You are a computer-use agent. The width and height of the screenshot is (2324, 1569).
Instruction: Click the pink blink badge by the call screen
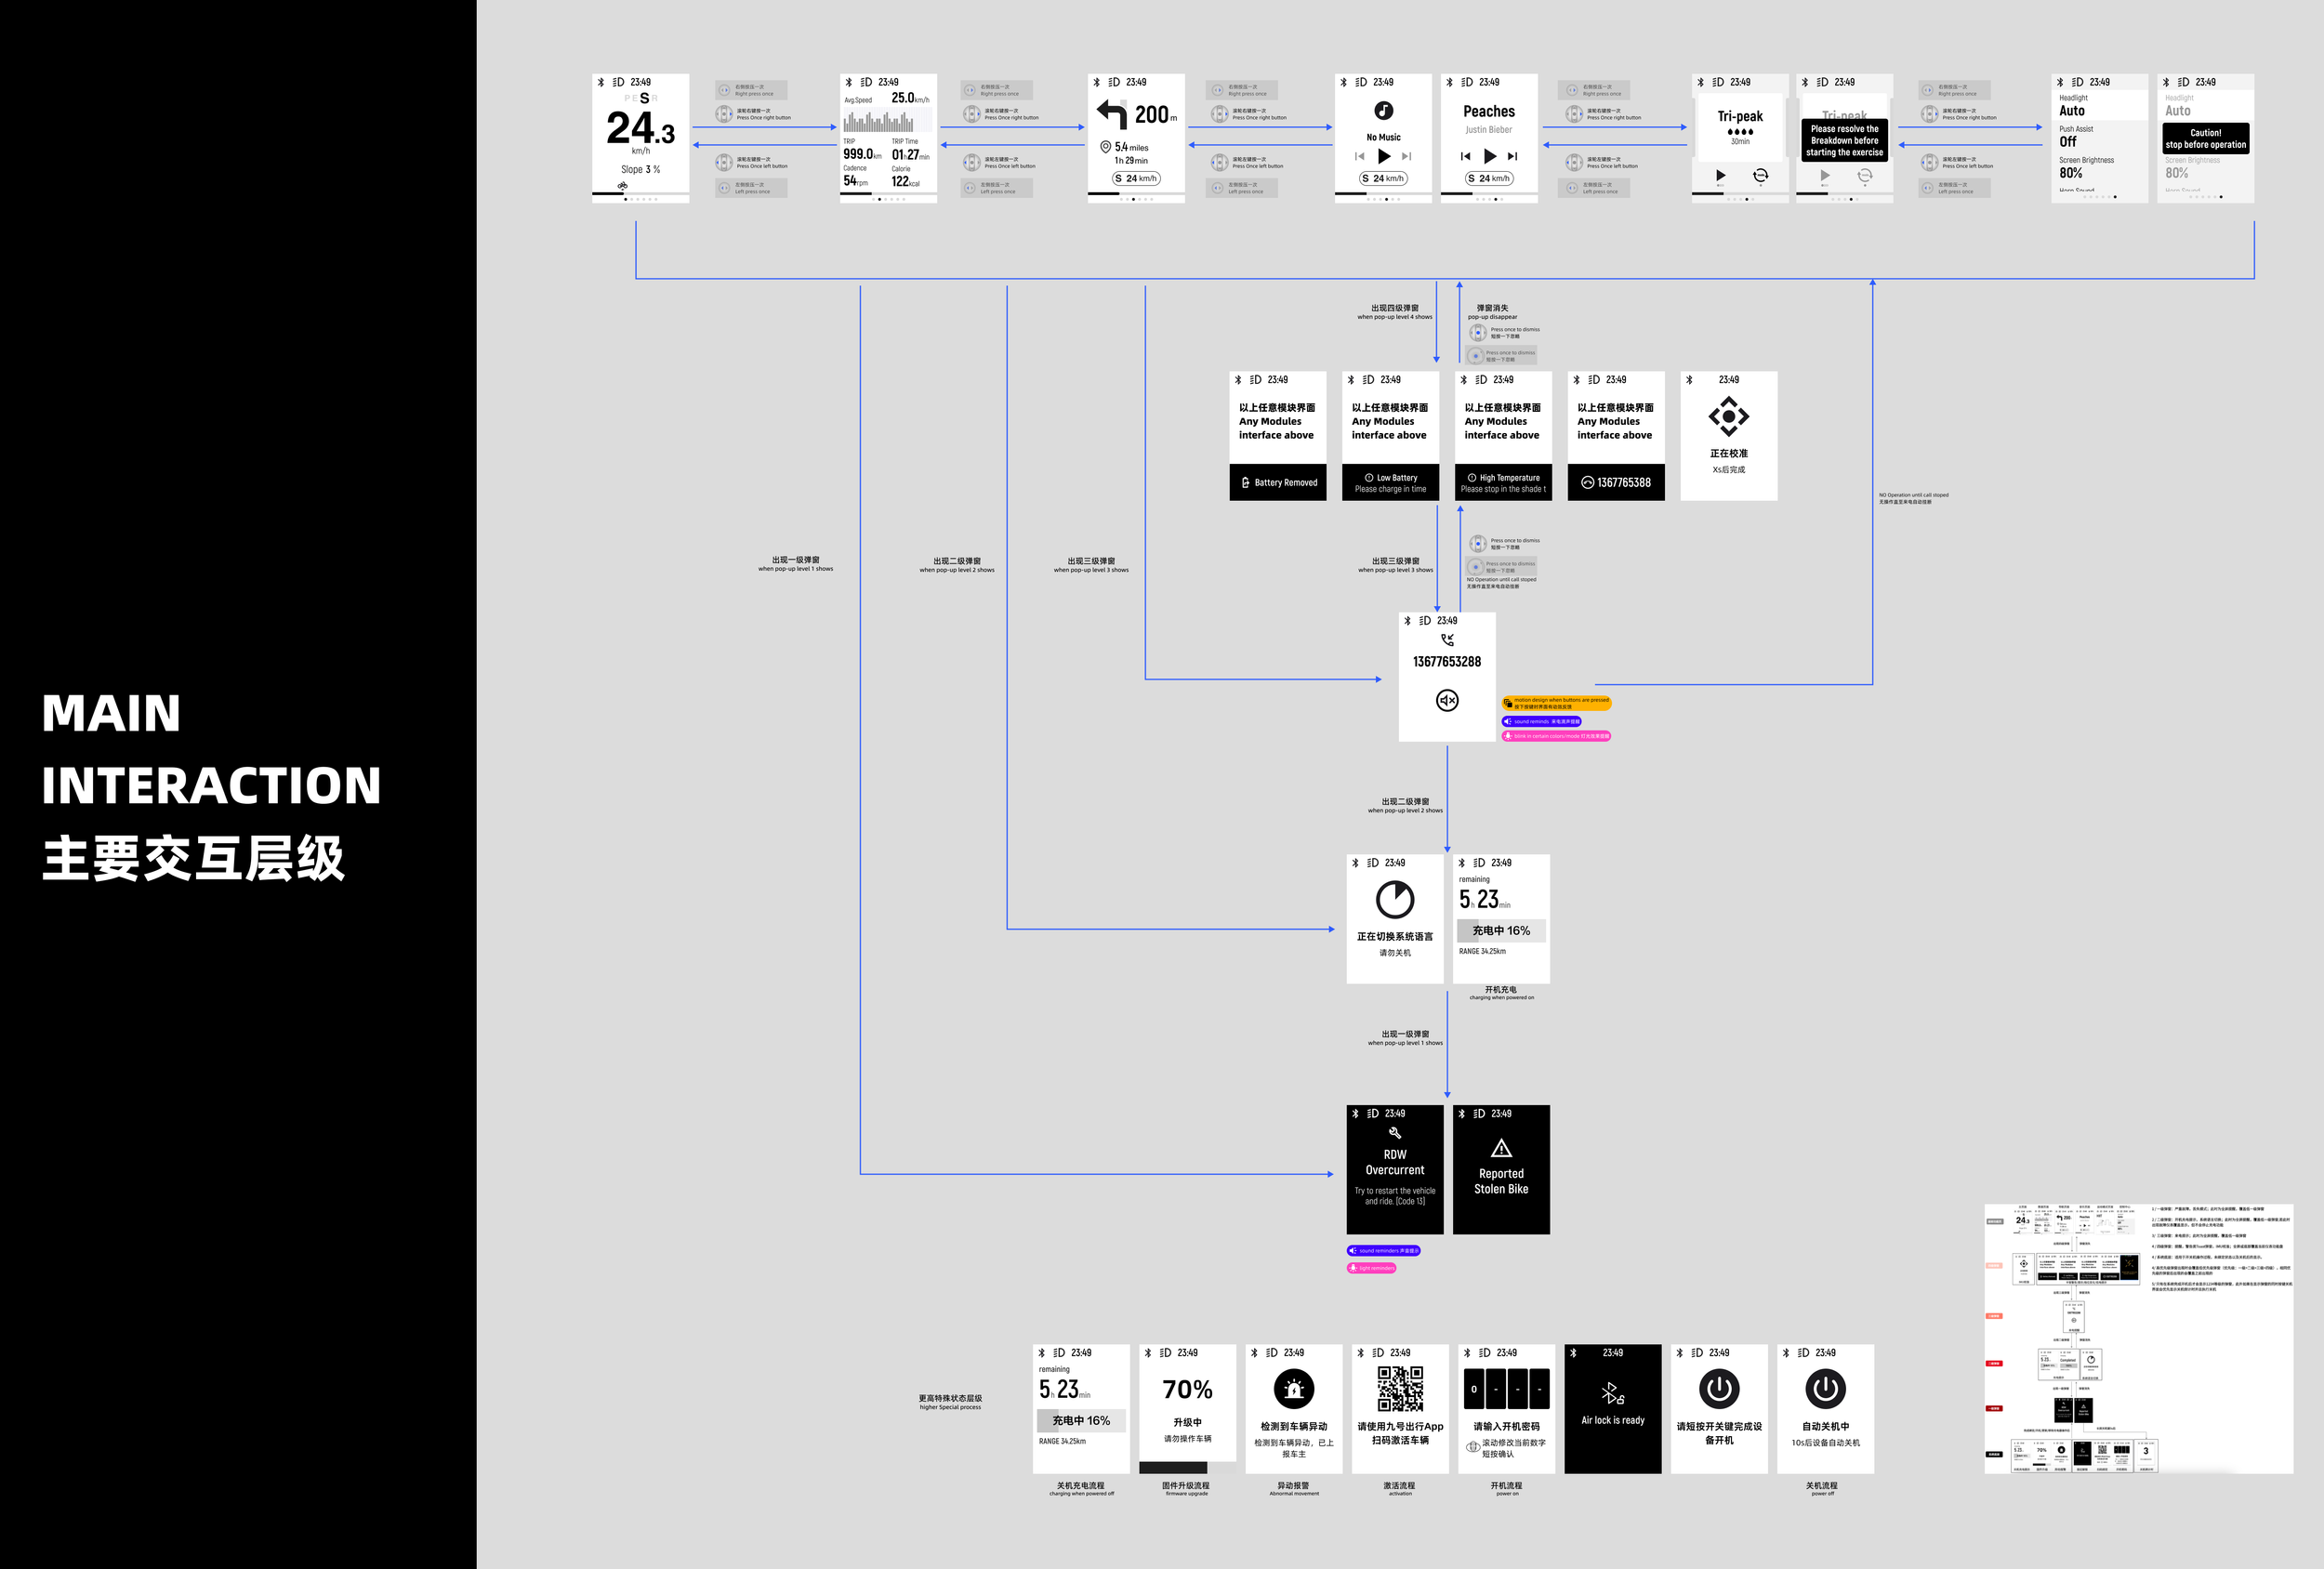tap(1556, 736)
